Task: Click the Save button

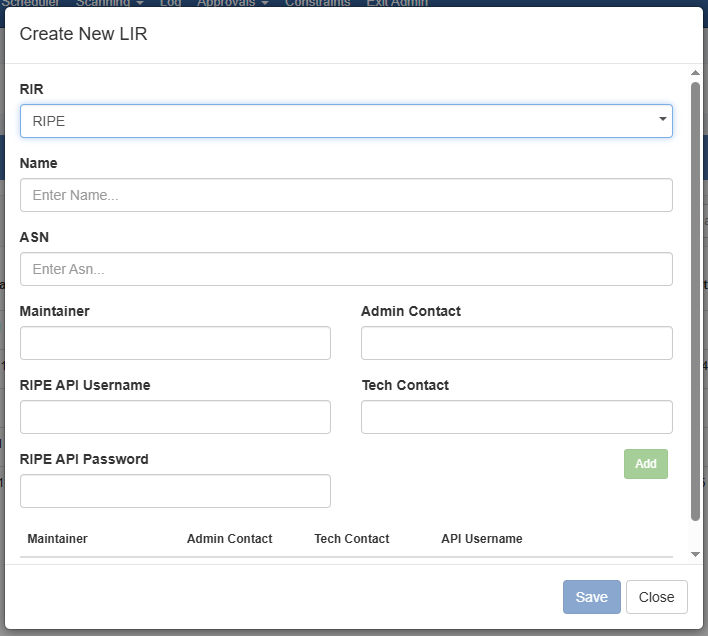Action: (x=591, y=597)
